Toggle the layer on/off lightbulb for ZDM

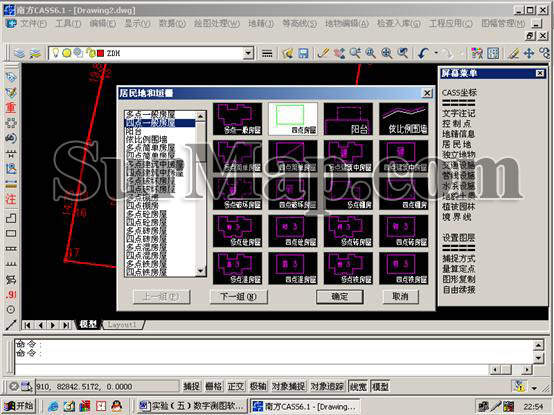pos(55,53)
